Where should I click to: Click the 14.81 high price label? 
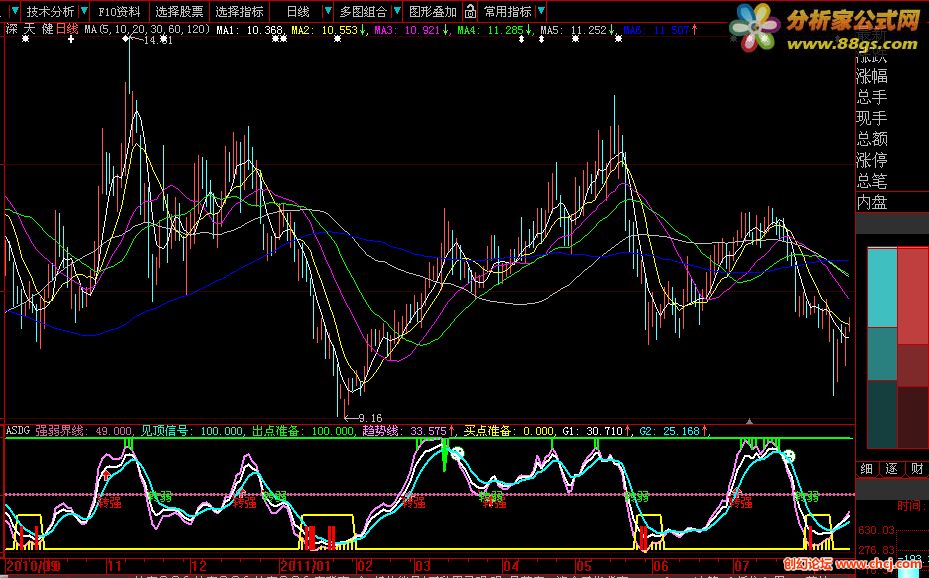[x=158, y=40]
